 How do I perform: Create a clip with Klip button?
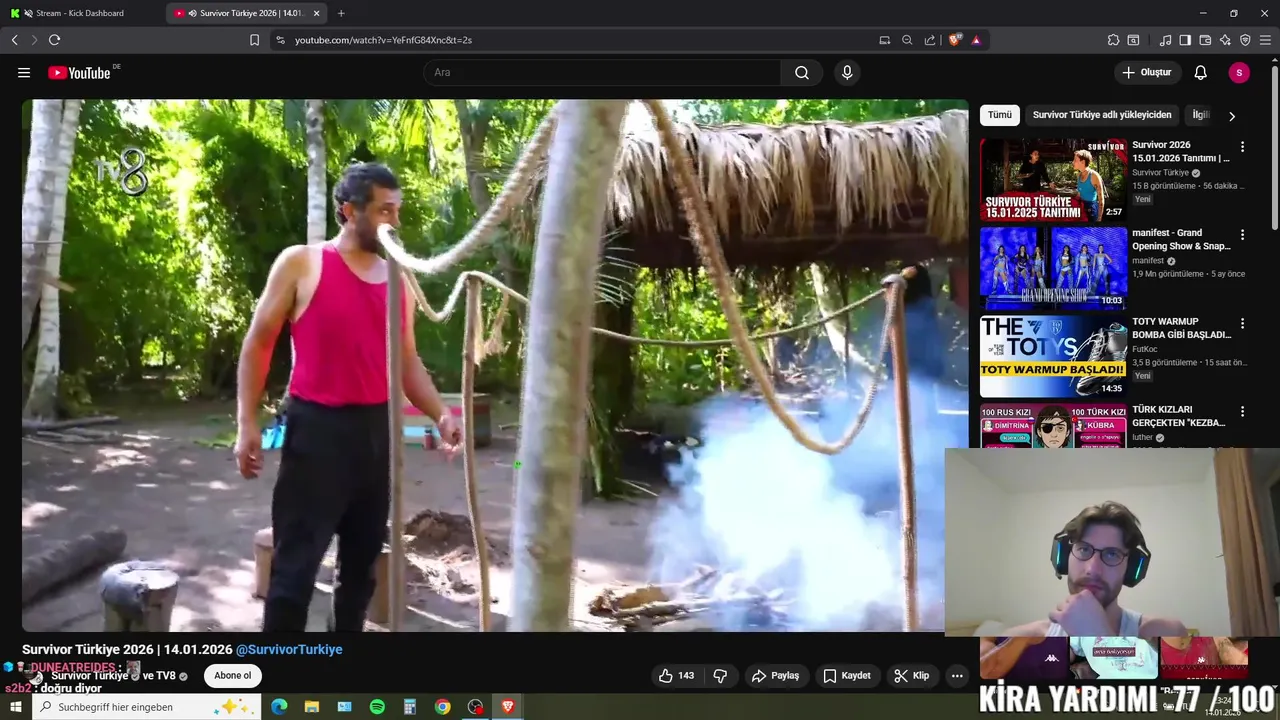pyautogui.click(x=911, y=676)
